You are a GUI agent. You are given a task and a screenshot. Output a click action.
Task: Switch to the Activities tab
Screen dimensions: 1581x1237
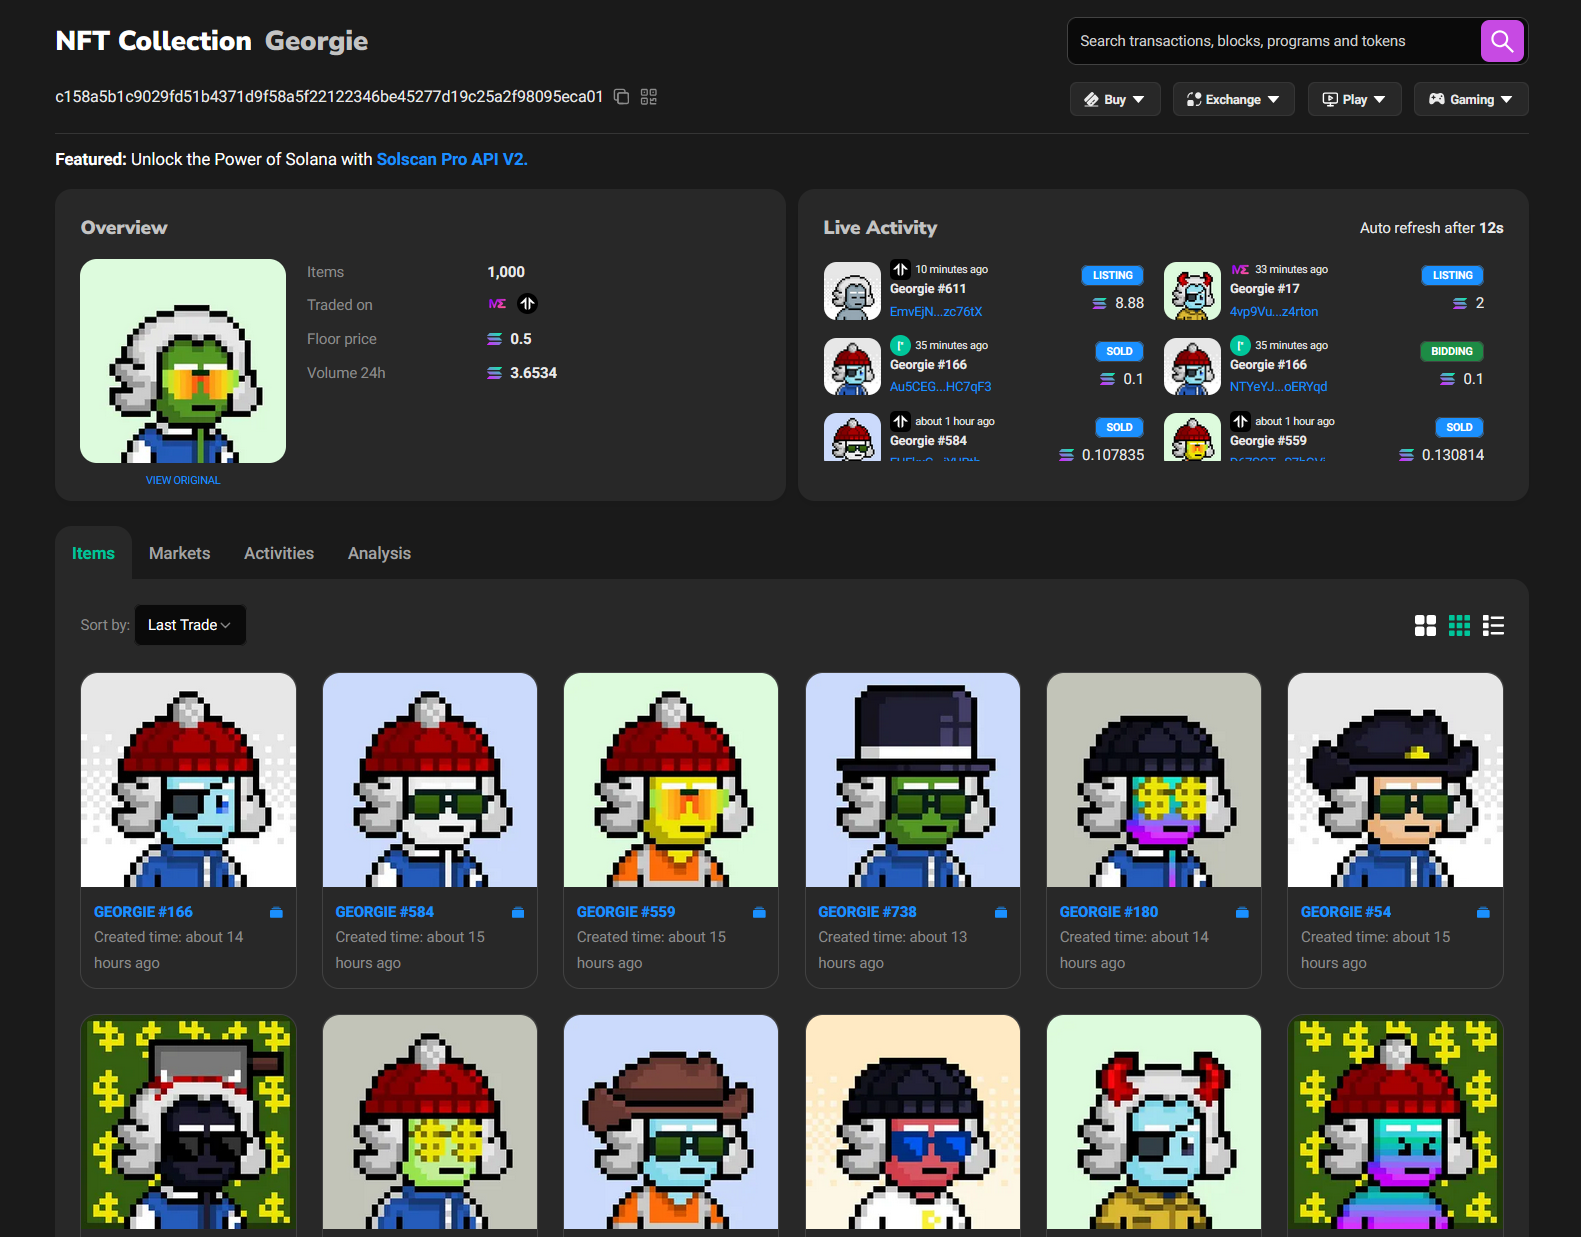tap(279, 553)
